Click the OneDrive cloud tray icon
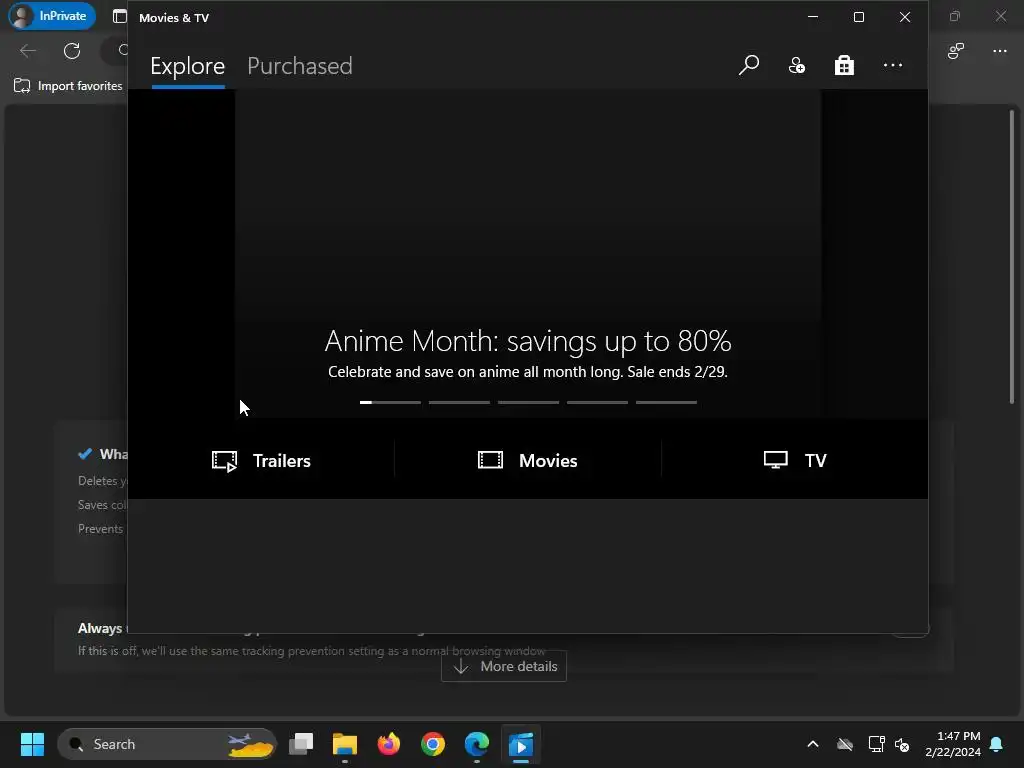 coord(845,744)
